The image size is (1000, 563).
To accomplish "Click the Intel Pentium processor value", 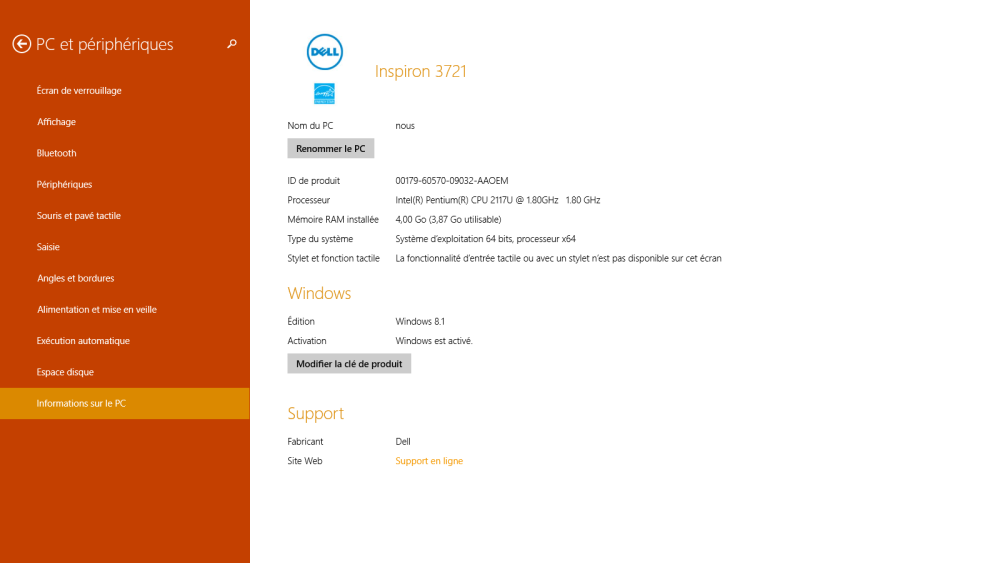I will 497,200.
